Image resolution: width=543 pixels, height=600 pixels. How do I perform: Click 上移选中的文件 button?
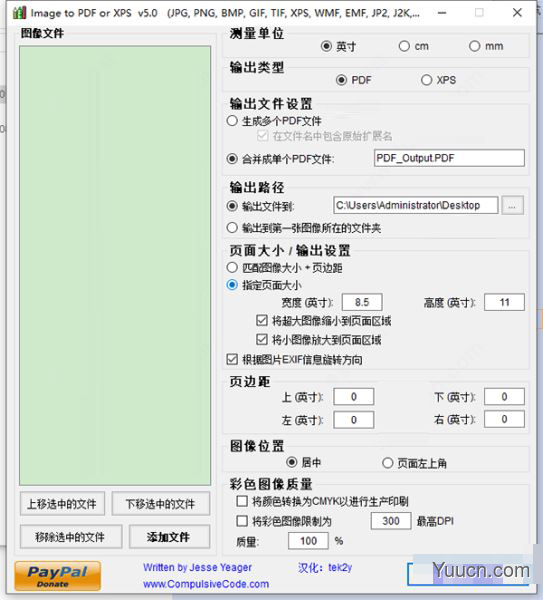pyautogui.click(x=62, y=504)
